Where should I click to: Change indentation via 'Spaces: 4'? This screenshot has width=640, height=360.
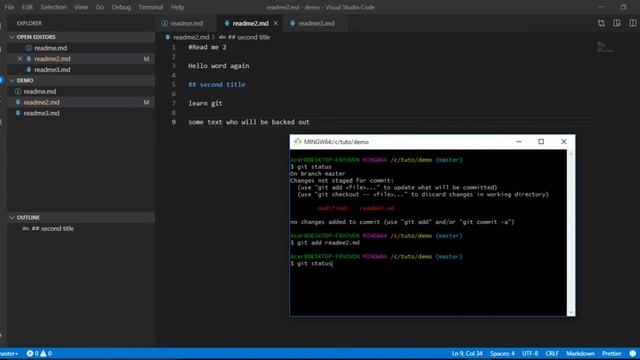(x=502, y=353)
